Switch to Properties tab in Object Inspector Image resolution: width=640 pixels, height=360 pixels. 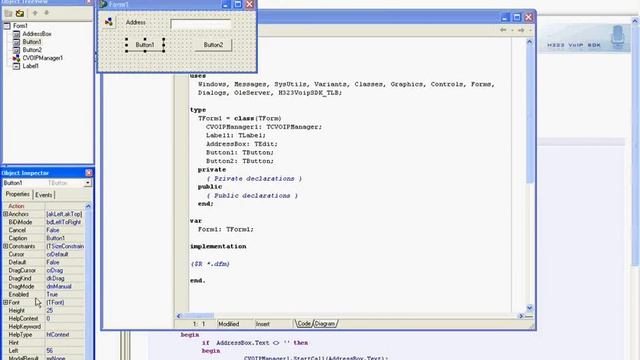(18, 194)
